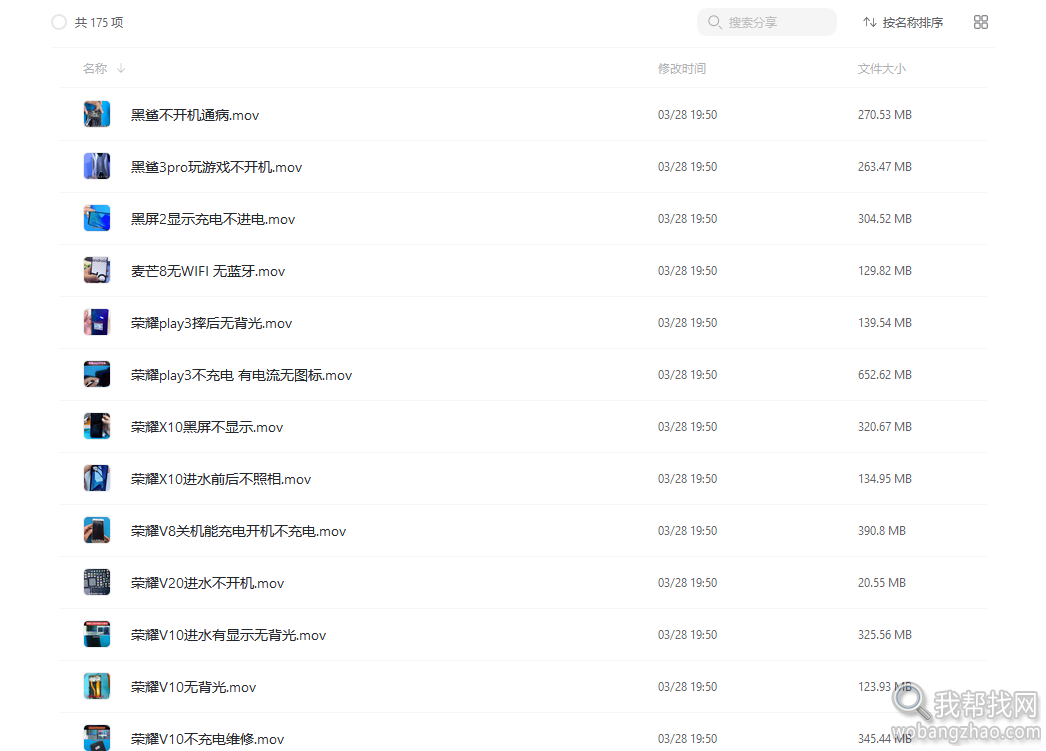Click size value 390.8 MB
Viewport: 1046px width, 751px height.
882,531
